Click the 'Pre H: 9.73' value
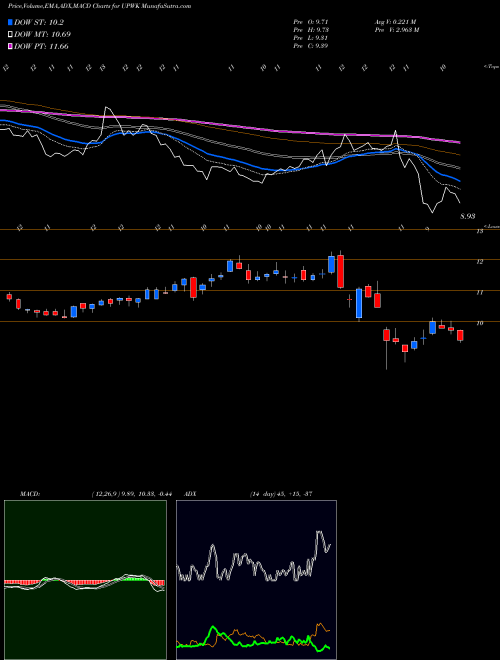Screen dimensions: 500x660 point(311,30)
